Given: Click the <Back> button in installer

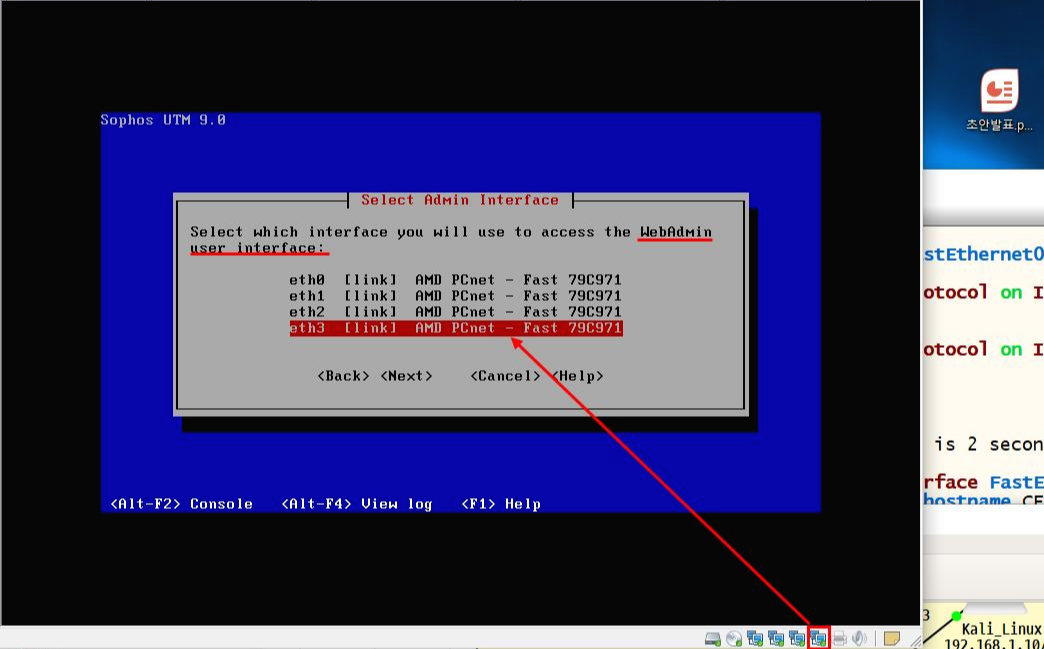Looking at the screenshot, I should (344, 376).
